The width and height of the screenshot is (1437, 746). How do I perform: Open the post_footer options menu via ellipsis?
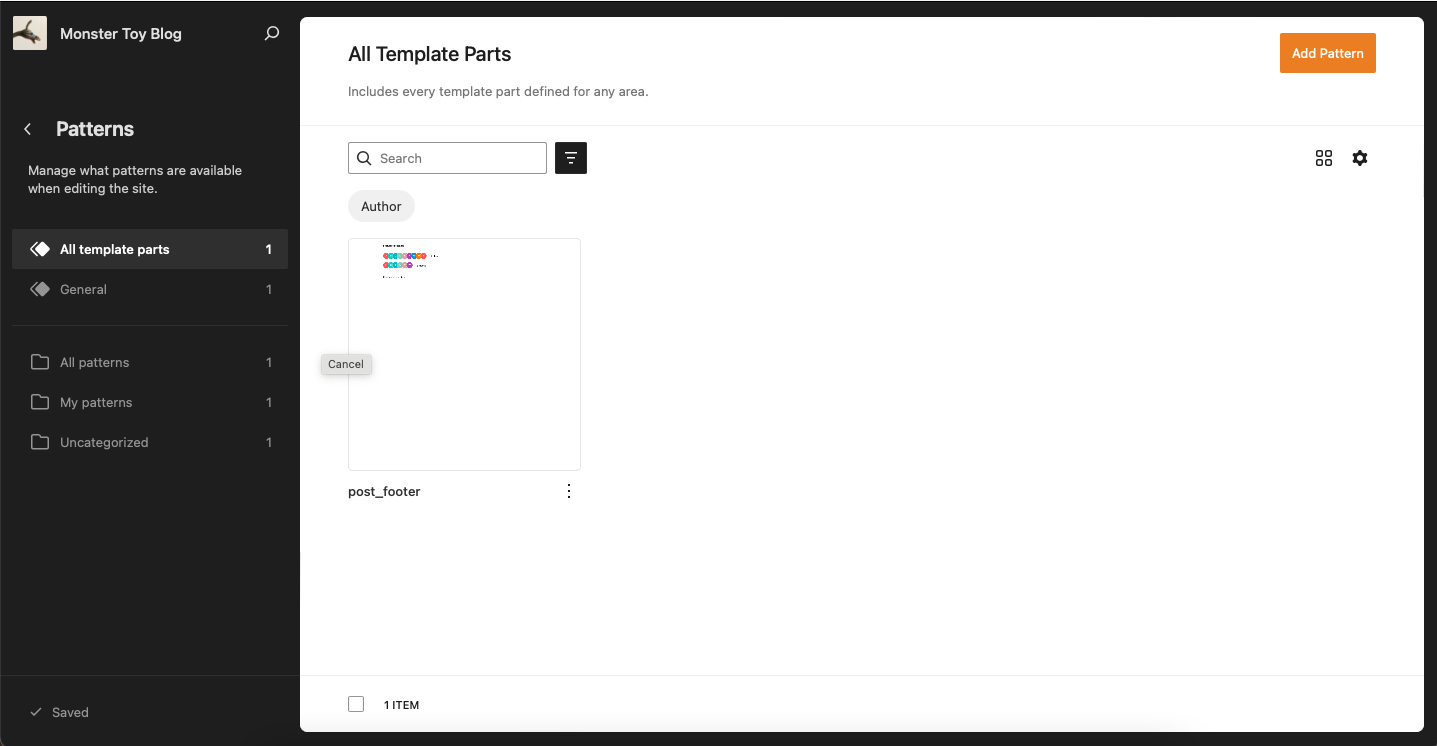tap(568, 491)
